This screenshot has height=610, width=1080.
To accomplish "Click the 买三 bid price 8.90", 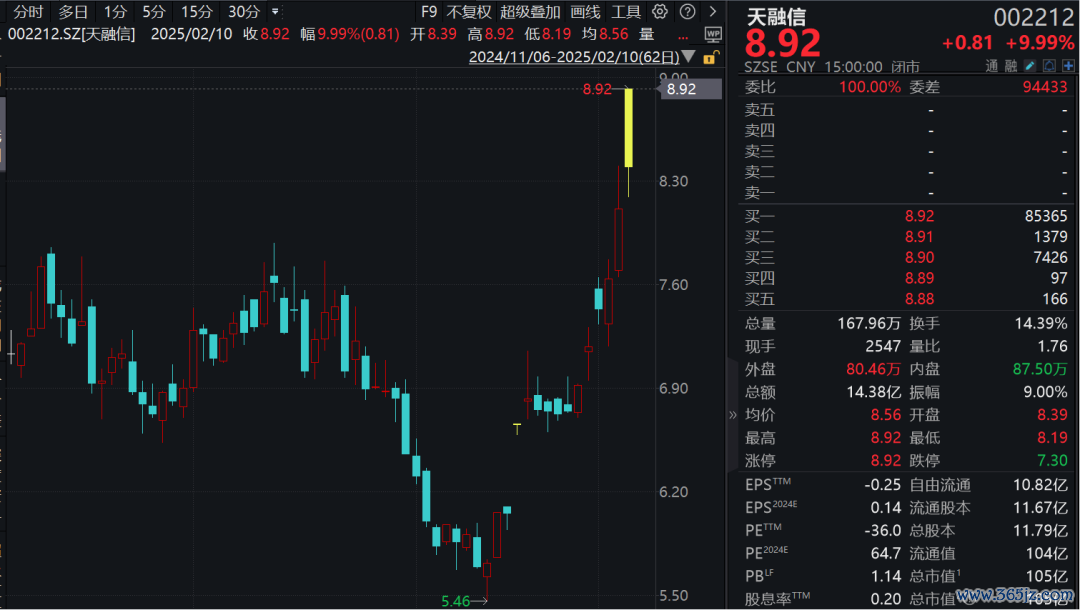I will [920, 257].
